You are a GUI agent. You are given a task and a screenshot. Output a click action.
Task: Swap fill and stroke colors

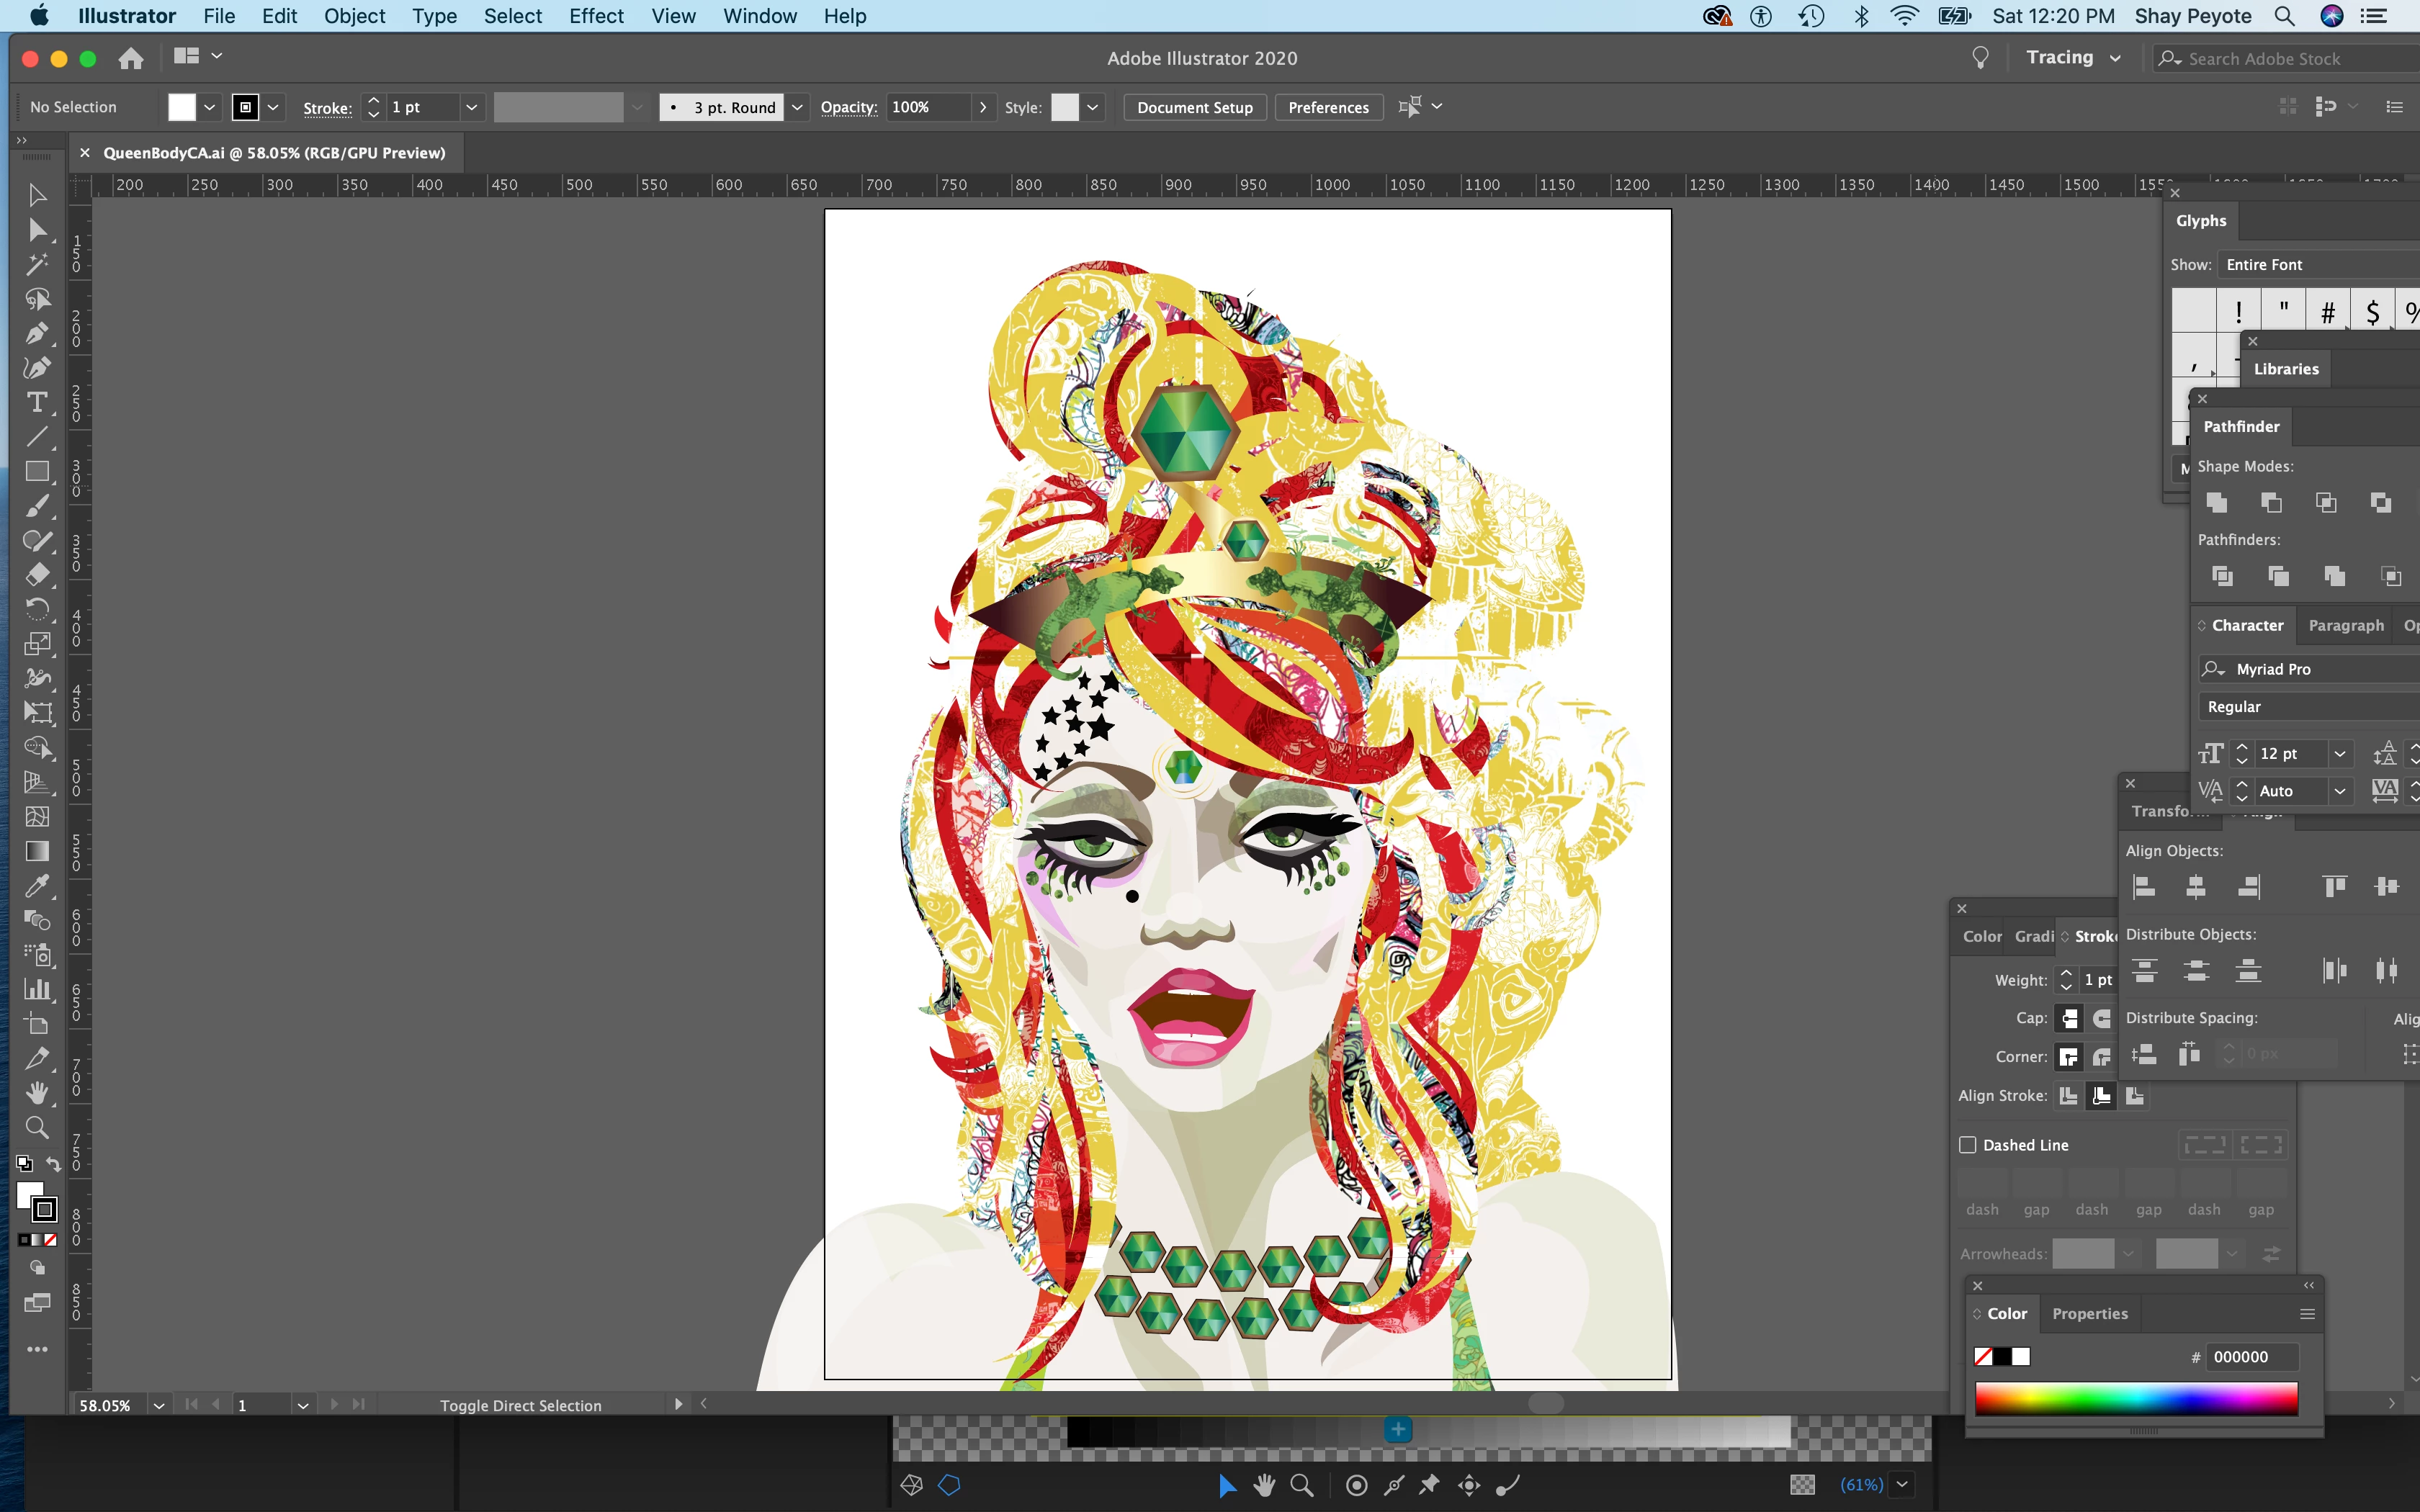[54, 1164]
